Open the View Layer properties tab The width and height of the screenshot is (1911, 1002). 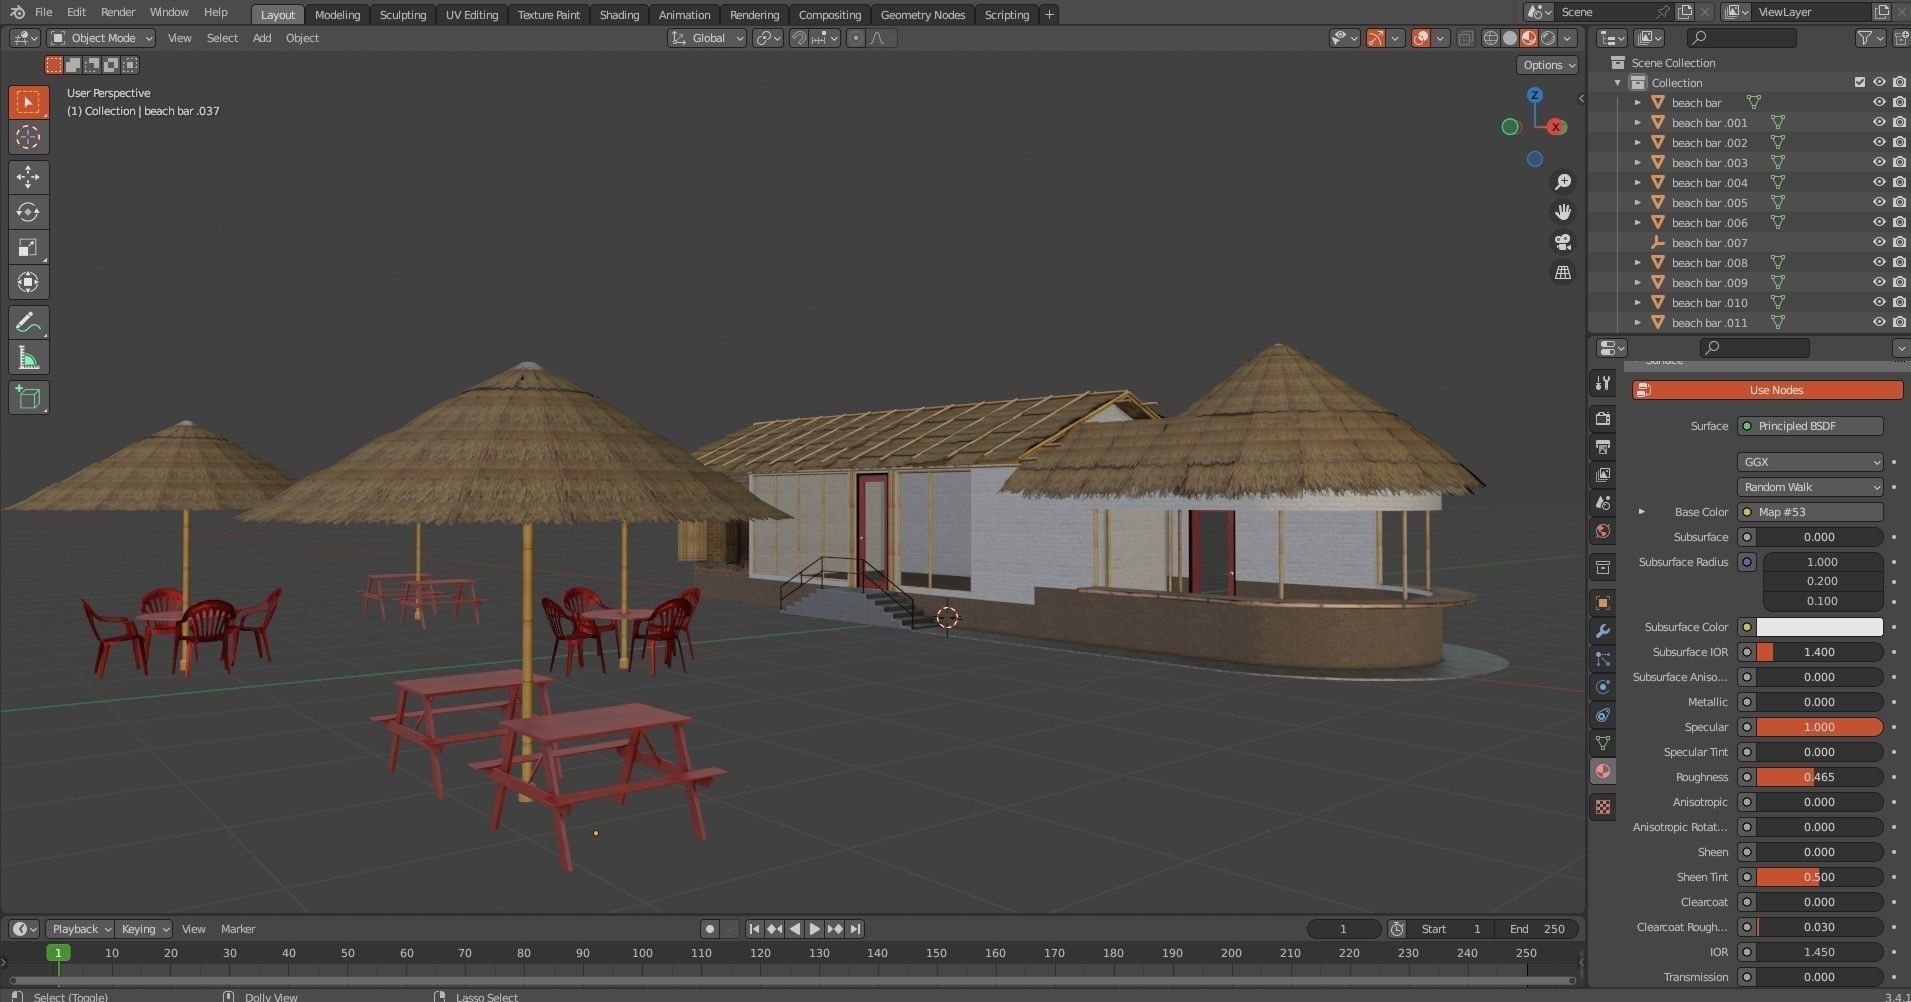pyautogui.click(x=1603, y=474)
